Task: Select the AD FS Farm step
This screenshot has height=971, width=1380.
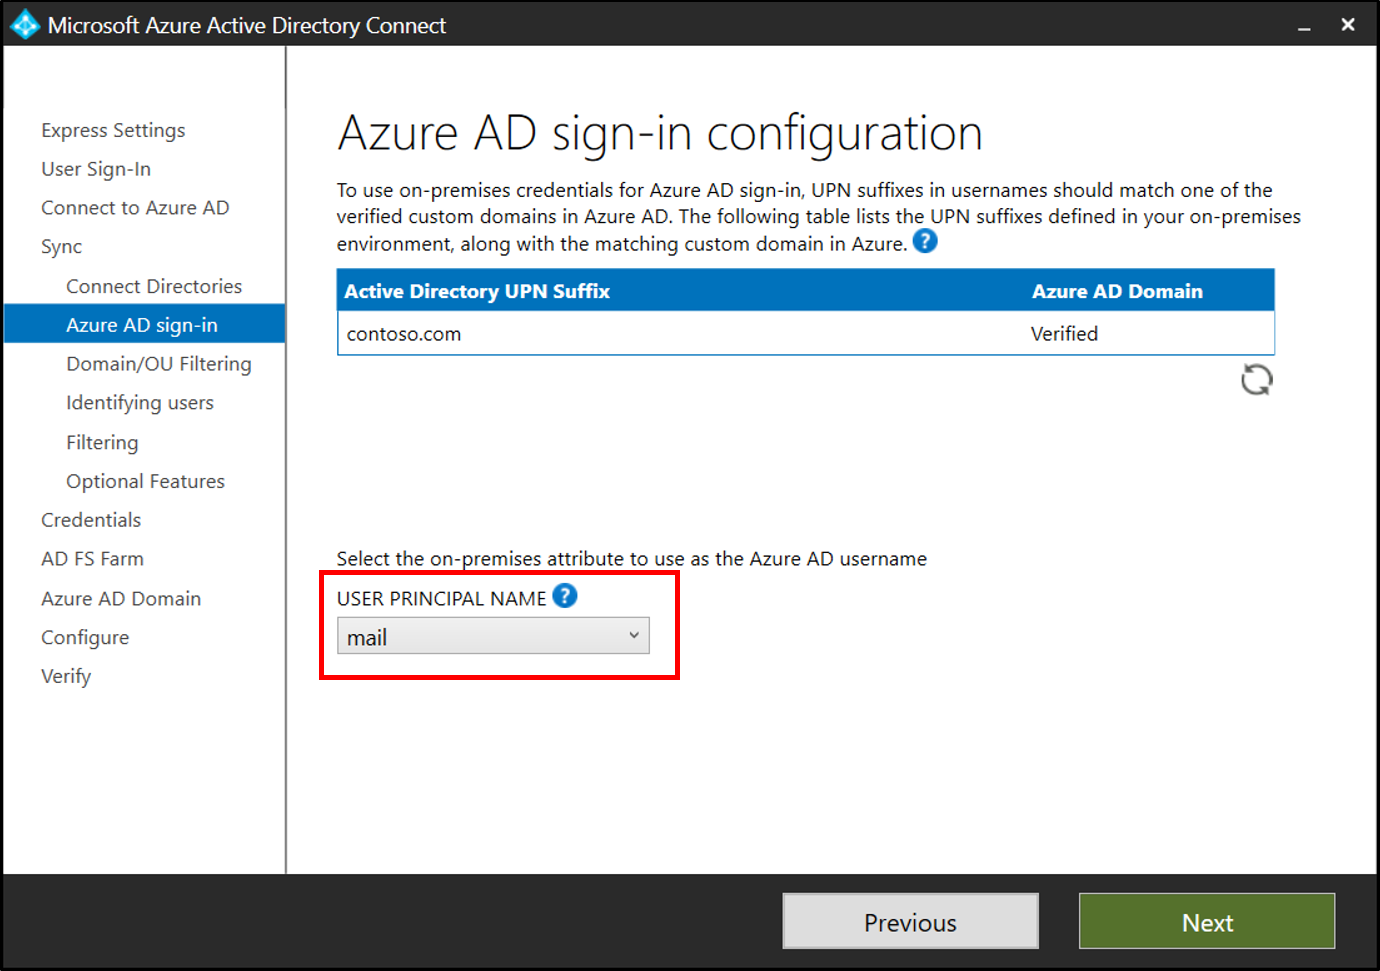Action: [92, 559]
